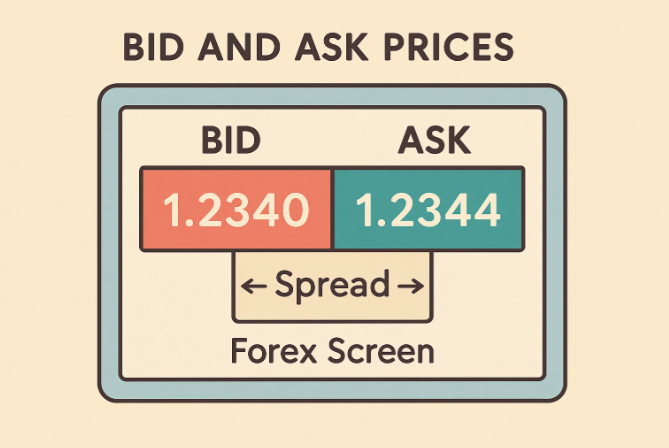The height and width of the screenshot is (448, 669).
Task: Click the BID label above the red box
Action: click(231, 142)
